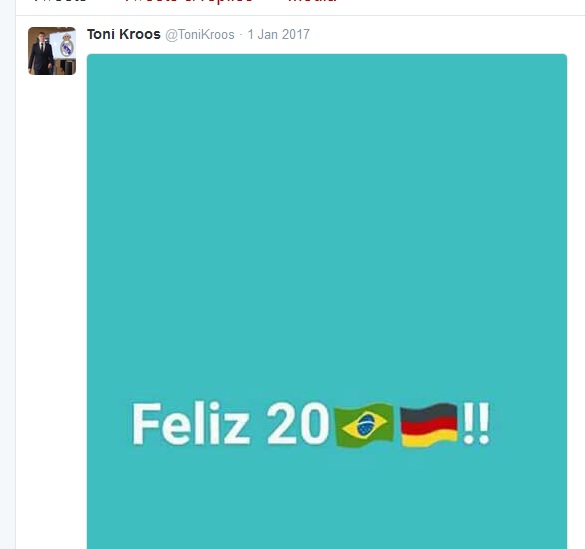This screenshot has height=549, width=585.
Task: Switch to the Tweets & replies tab
Action: [x=188, y=1]
